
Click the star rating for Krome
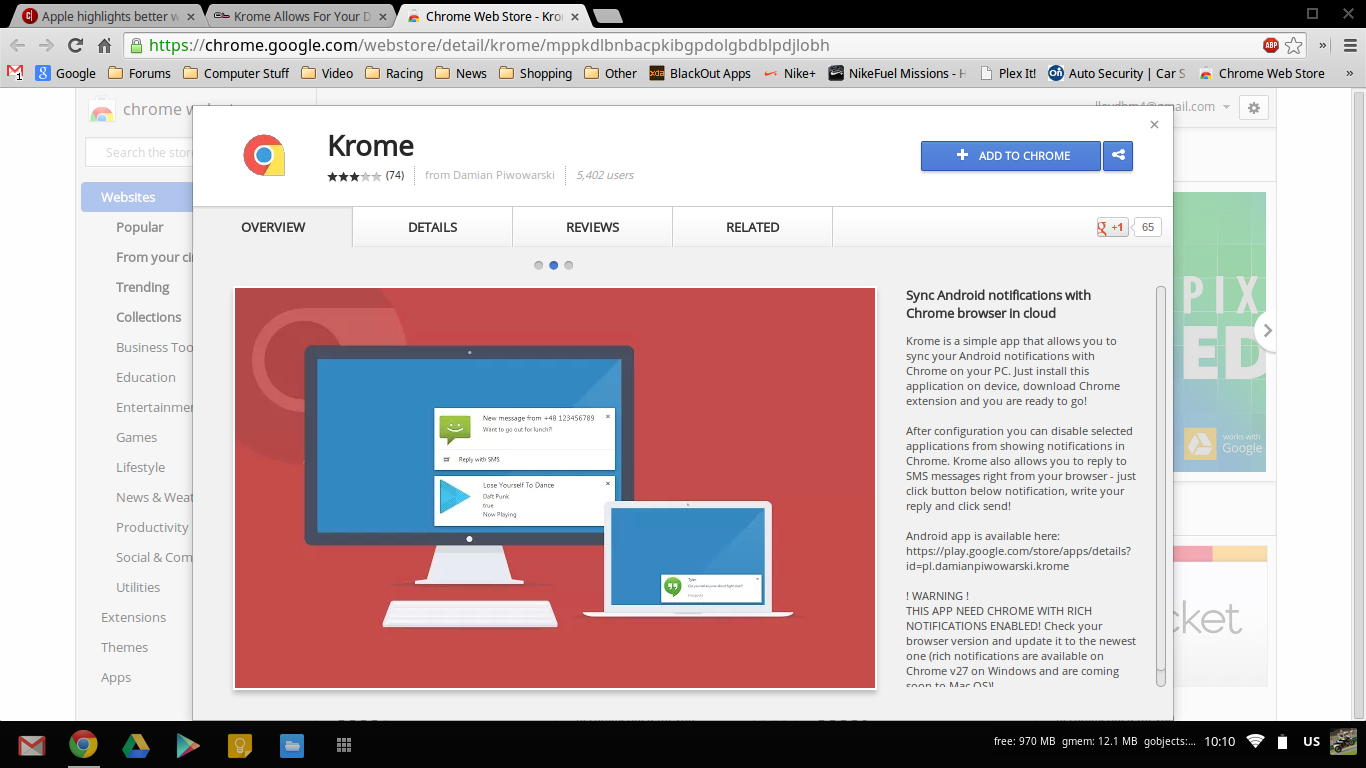tap(354, 176)
